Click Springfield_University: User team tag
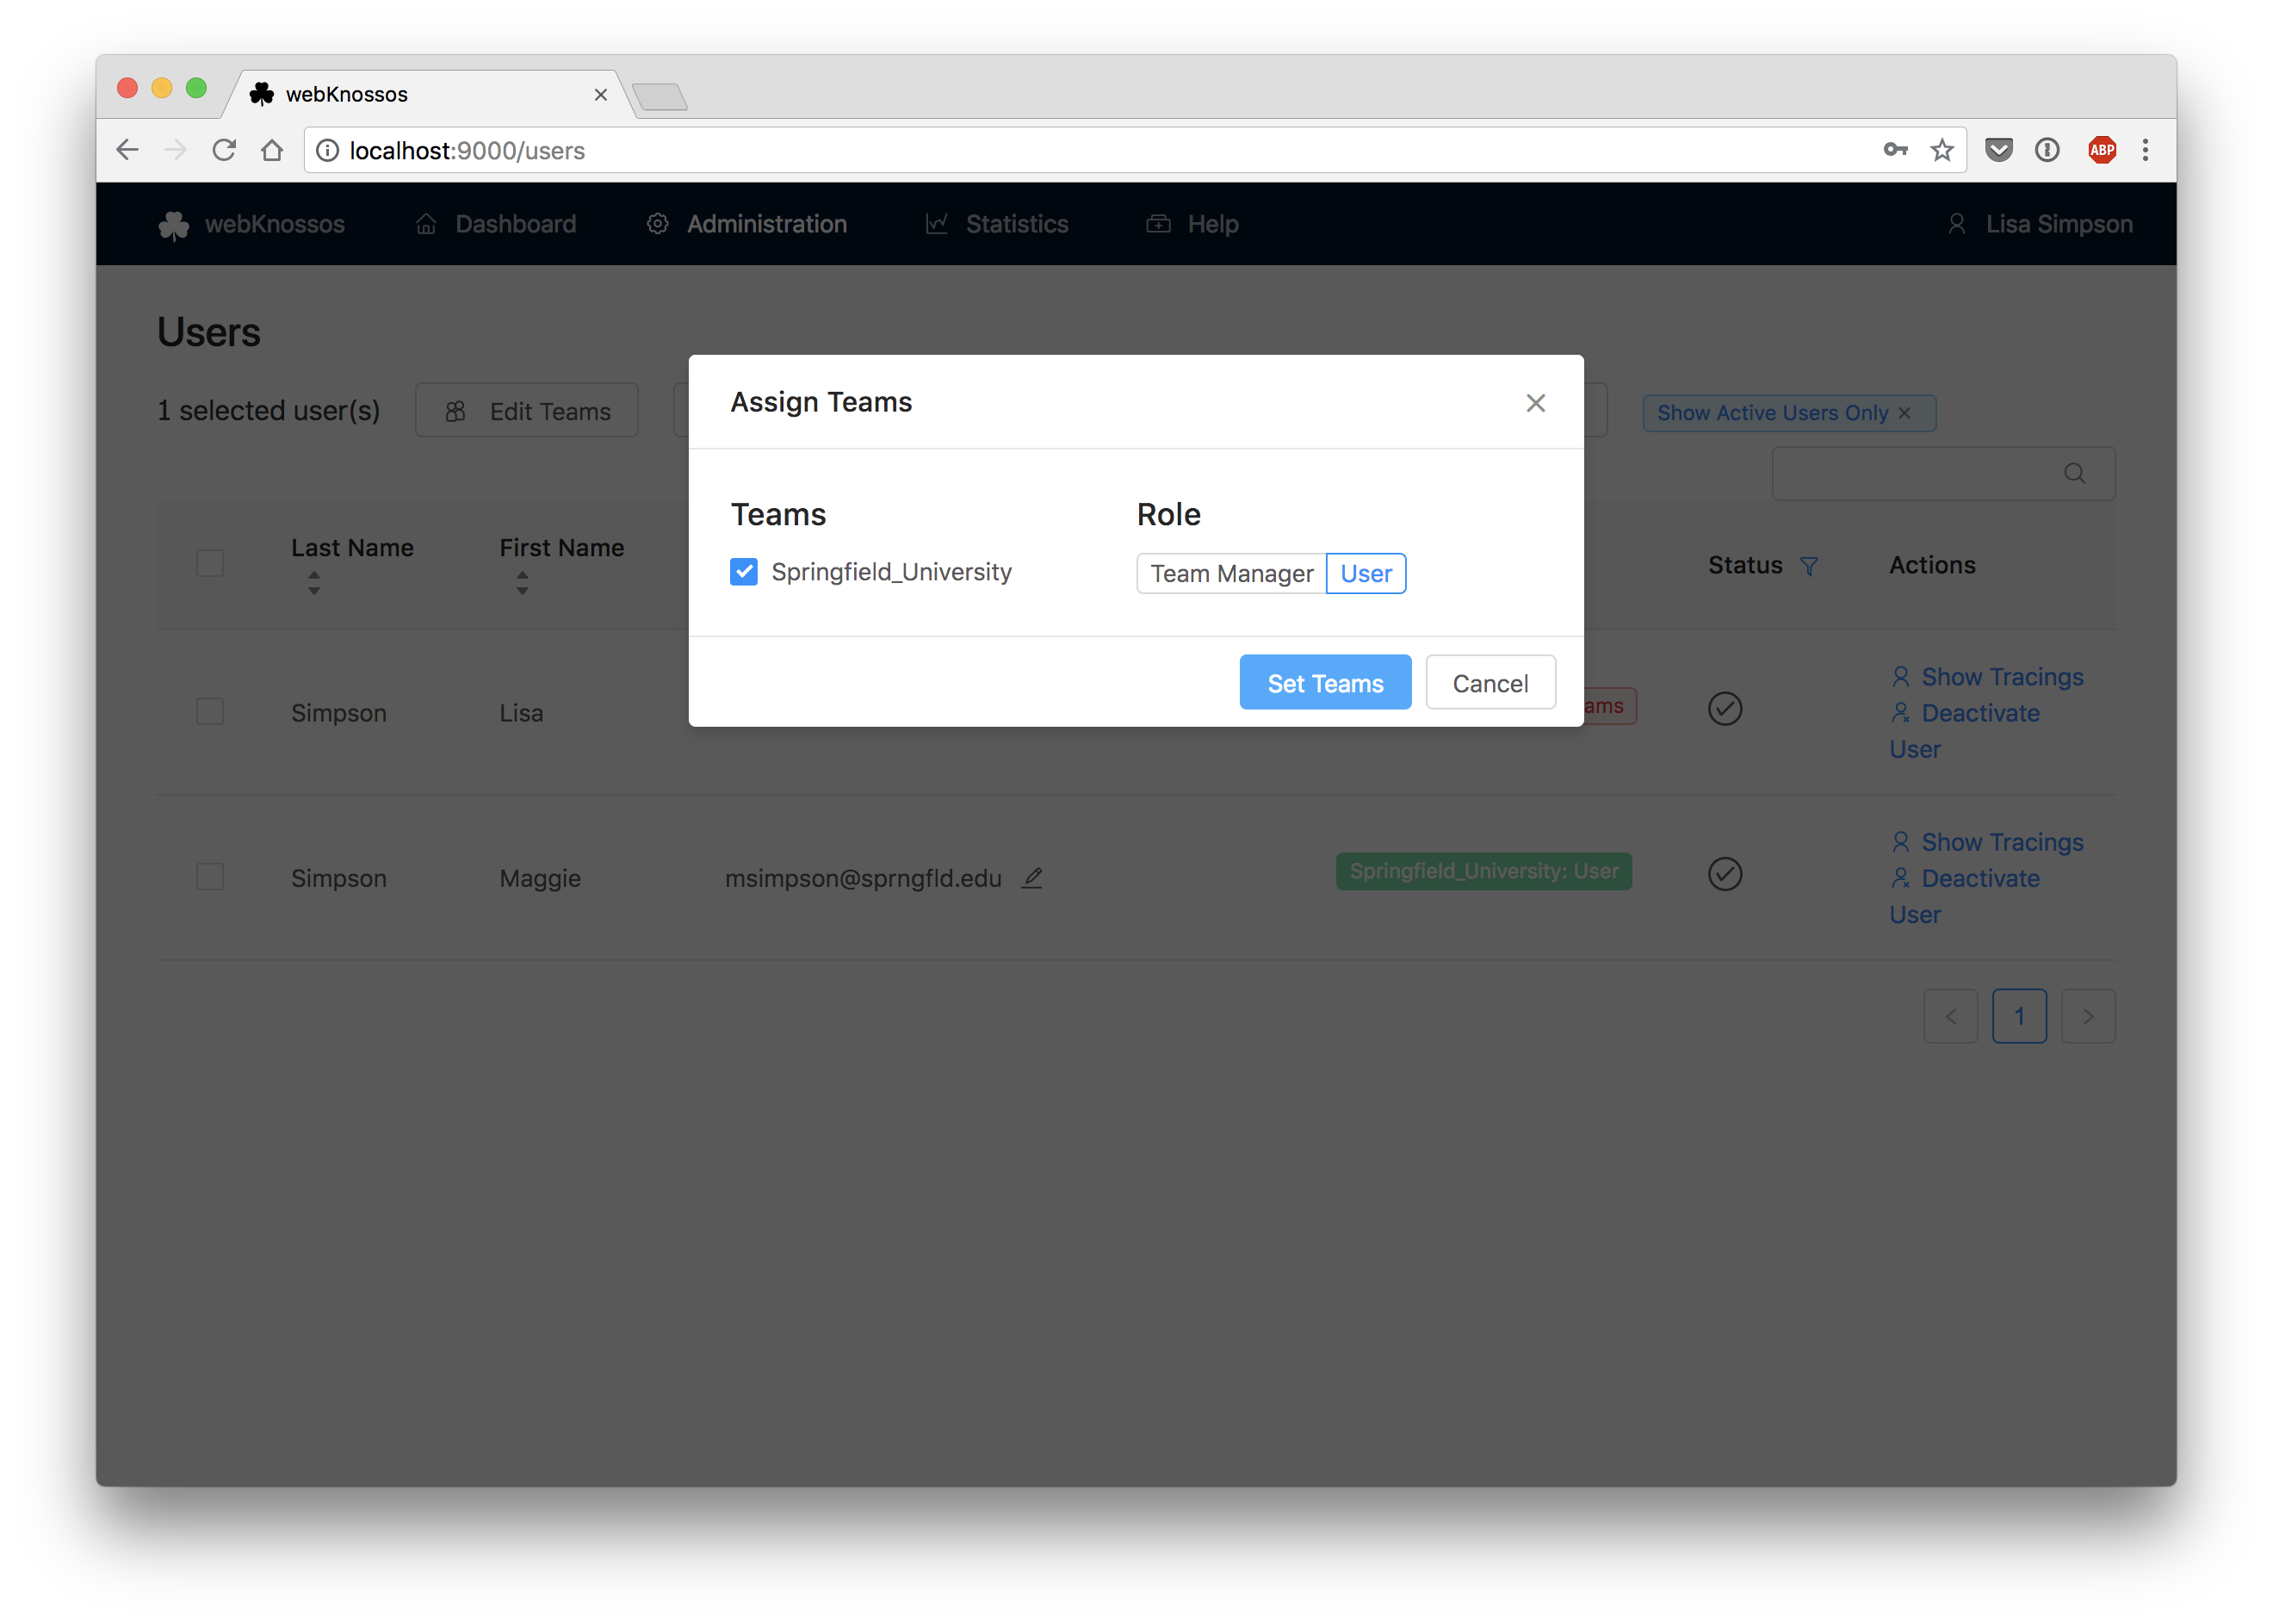 coord(1484,871)
